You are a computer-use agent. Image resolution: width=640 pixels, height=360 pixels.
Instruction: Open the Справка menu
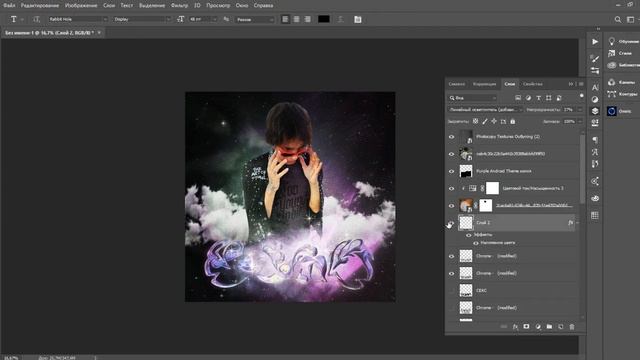[x=263, y=5]
